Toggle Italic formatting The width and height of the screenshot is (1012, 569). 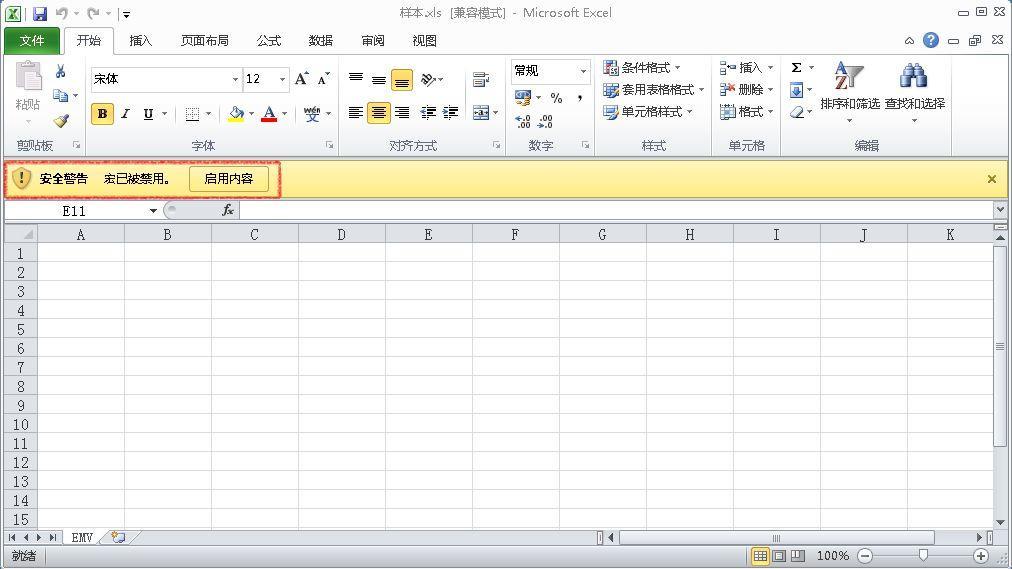click(x=125, y=114)
